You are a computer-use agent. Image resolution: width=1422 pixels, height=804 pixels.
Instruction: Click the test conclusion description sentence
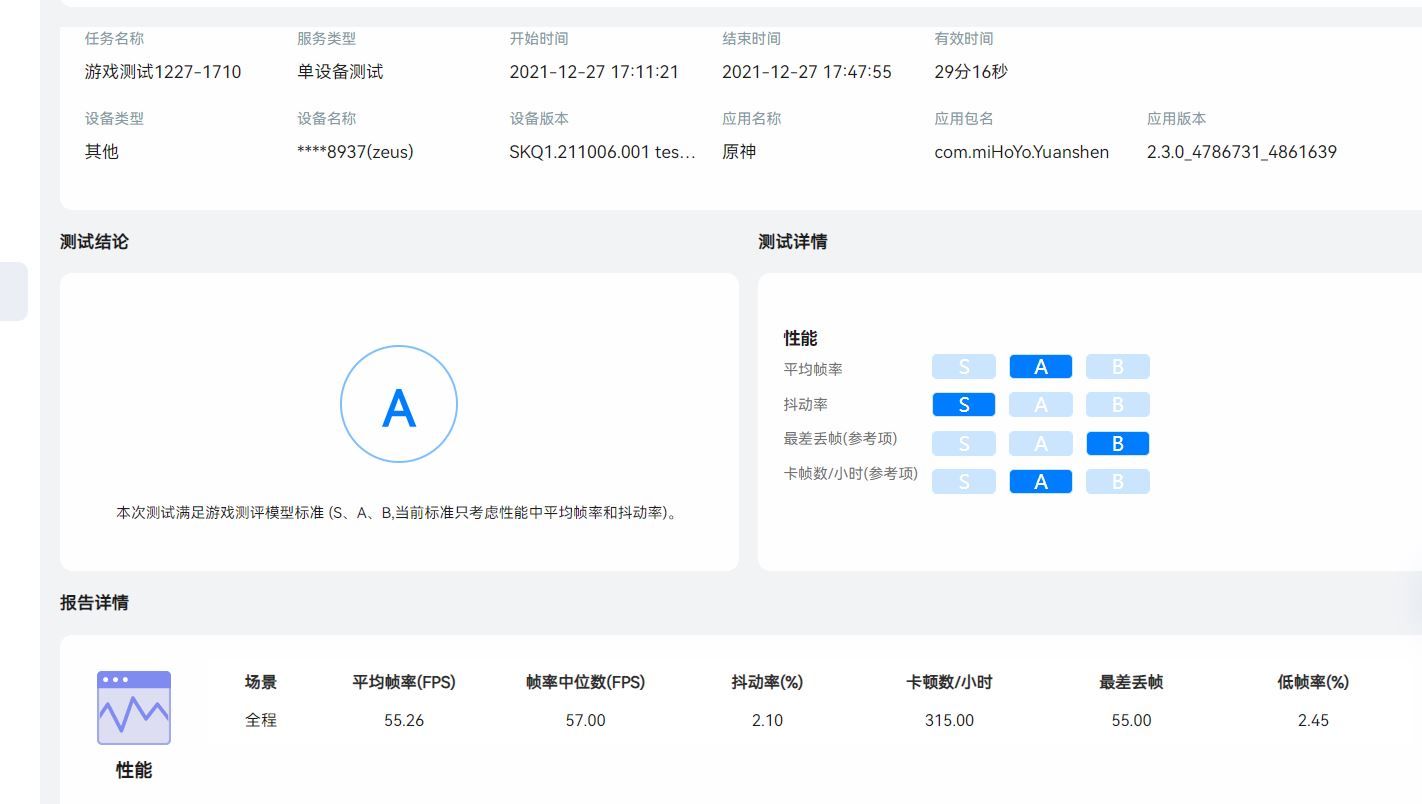pos(398,513)
